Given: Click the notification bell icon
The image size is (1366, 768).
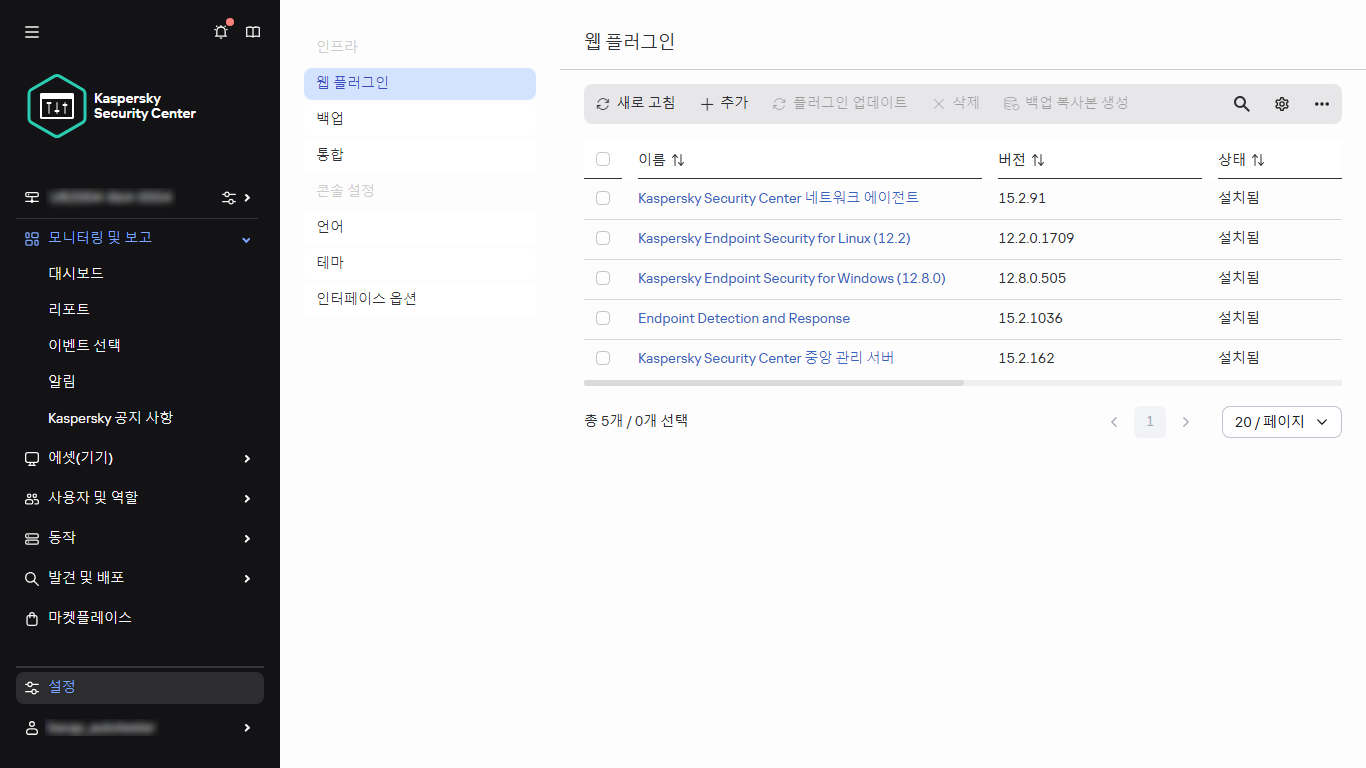Looking at the screenshot, I should point(220,31).
